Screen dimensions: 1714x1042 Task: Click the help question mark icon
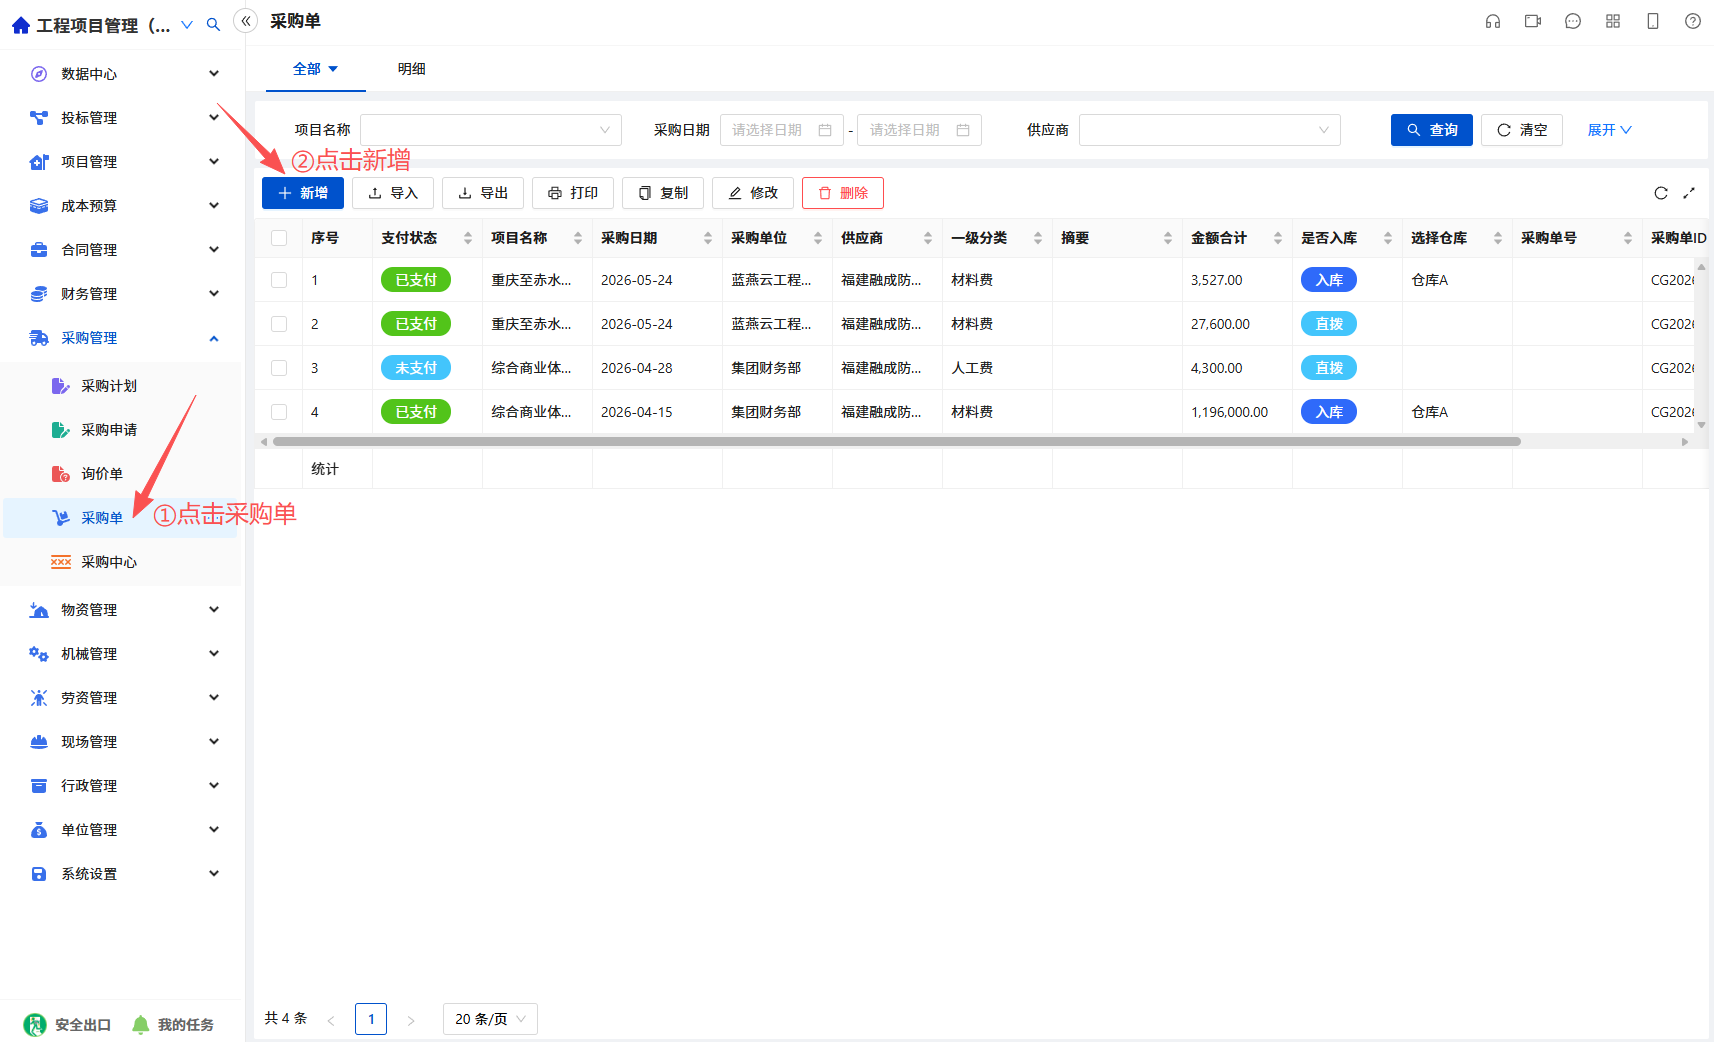point(1693,21)
